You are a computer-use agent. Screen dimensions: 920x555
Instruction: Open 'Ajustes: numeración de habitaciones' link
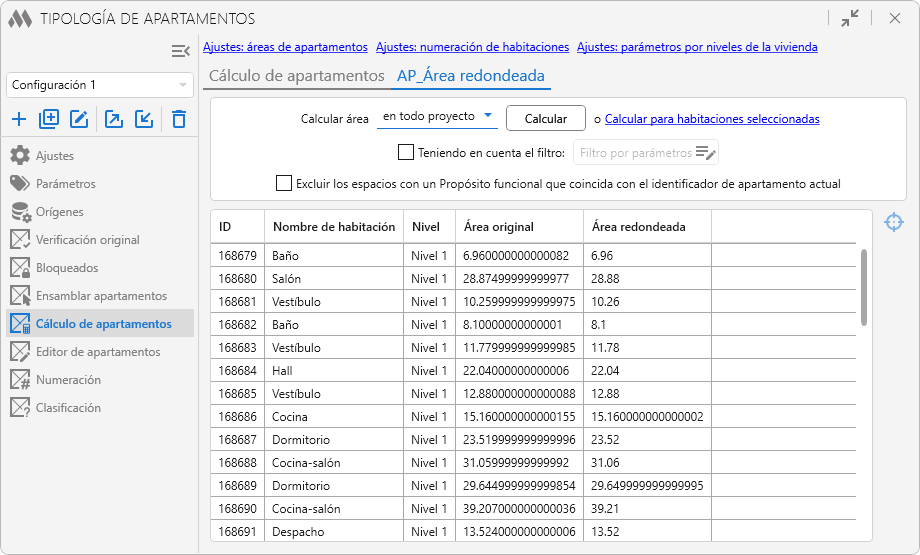click(x=472, y=47)
